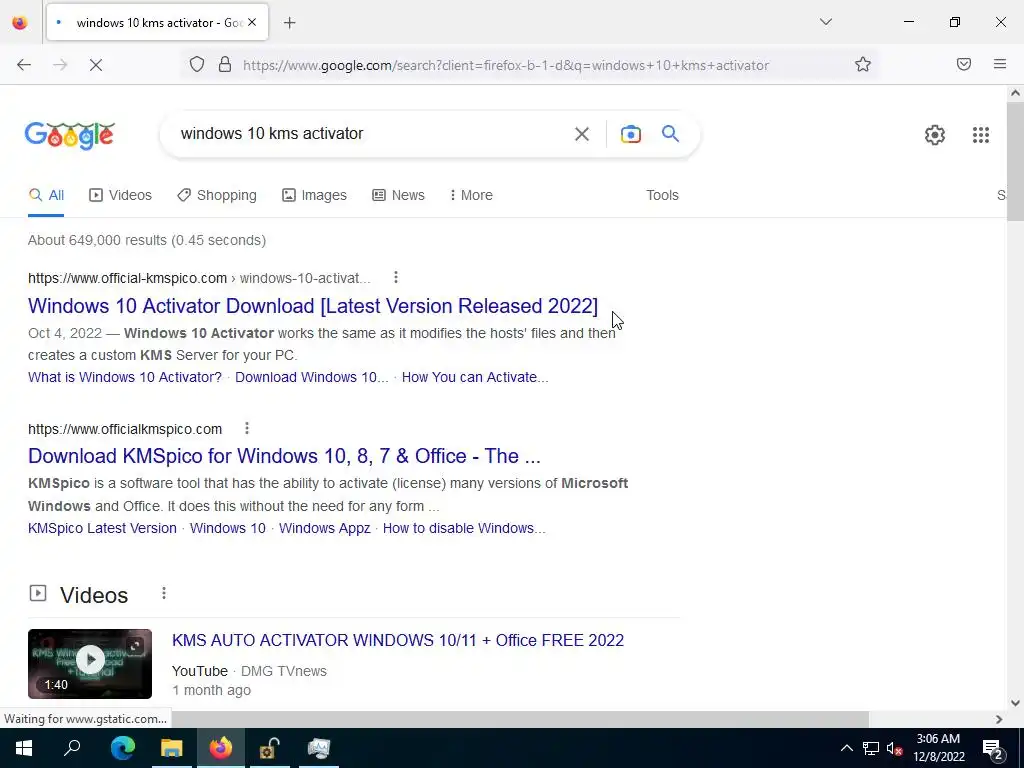Open the padlock app in taskbar

point(270,748)
